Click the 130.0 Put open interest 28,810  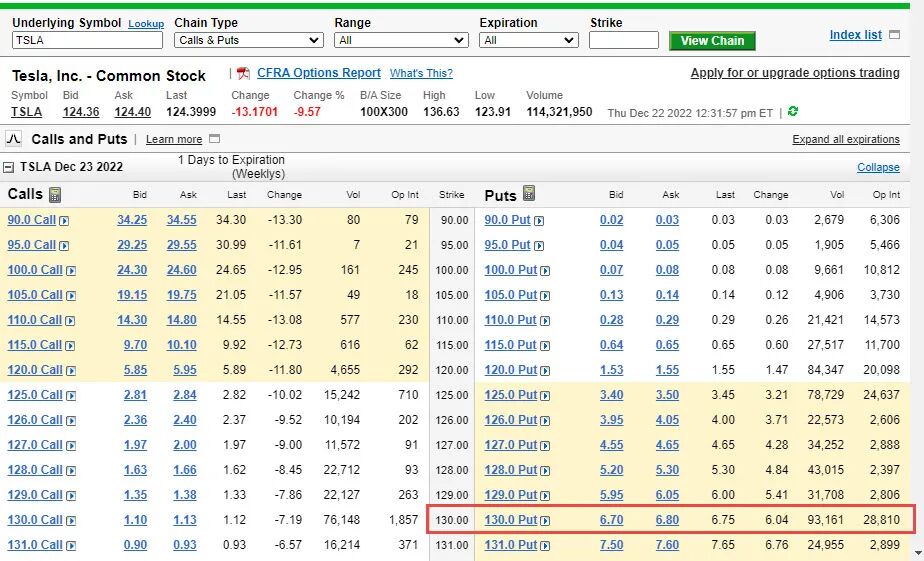[882, 520]
